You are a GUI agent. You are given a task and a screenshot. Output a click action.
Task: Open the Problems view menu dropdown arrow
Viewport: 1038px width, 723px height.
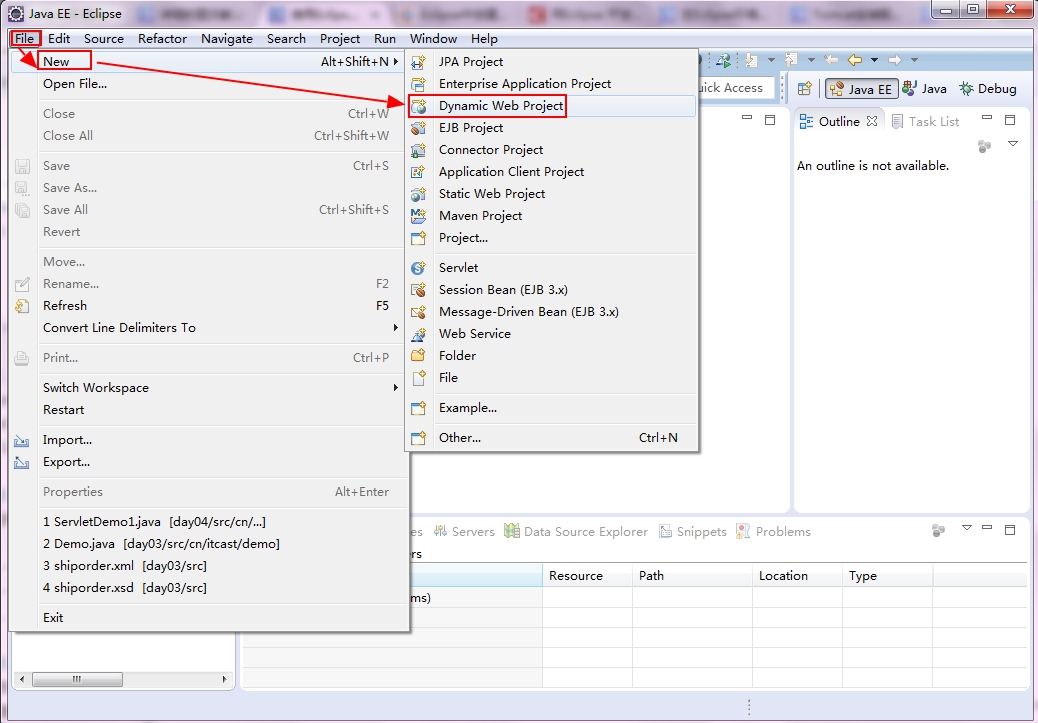click(967, 528)
